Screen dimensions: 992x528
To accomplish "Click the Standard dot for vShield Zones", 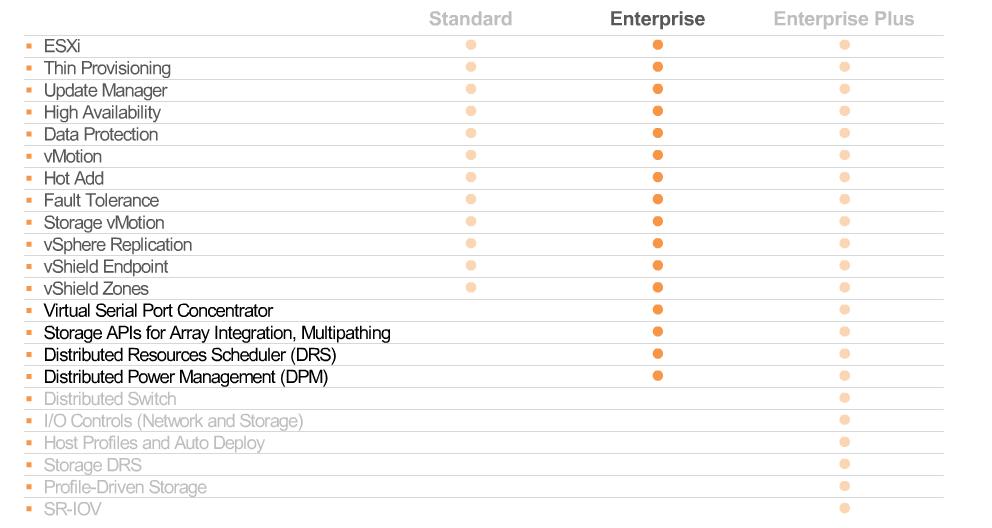I will click(x=471, y=288).
